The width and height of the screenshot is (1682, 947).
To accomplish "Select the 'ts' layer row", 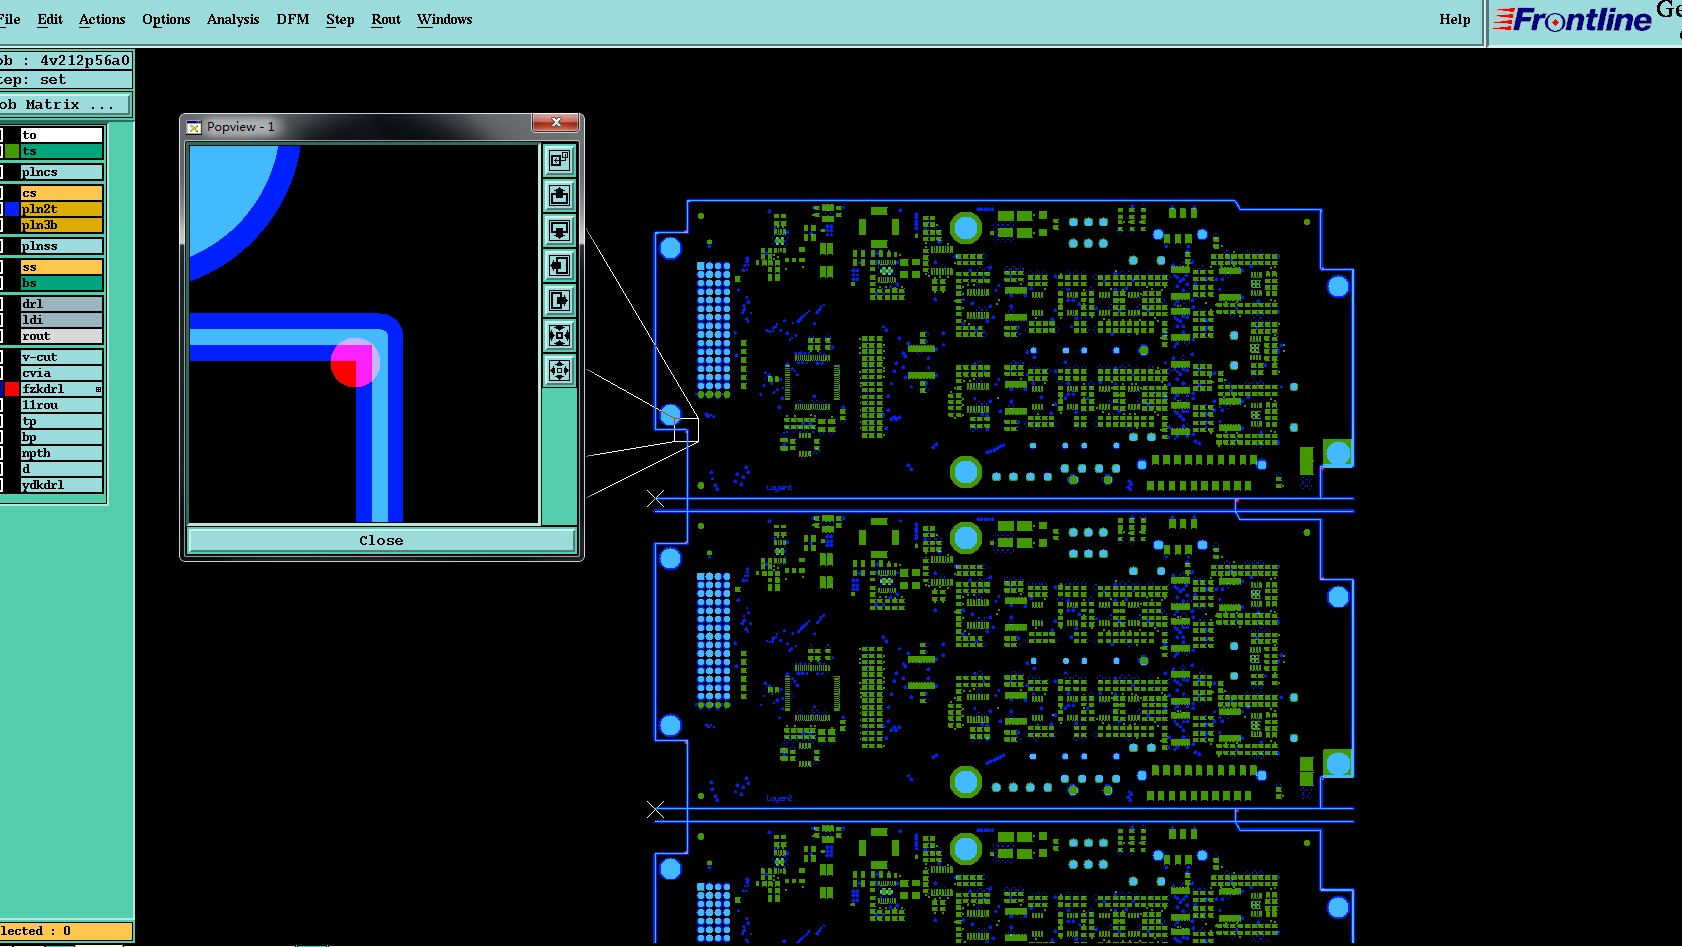I will pyautogui.click(x=62, y=151).
